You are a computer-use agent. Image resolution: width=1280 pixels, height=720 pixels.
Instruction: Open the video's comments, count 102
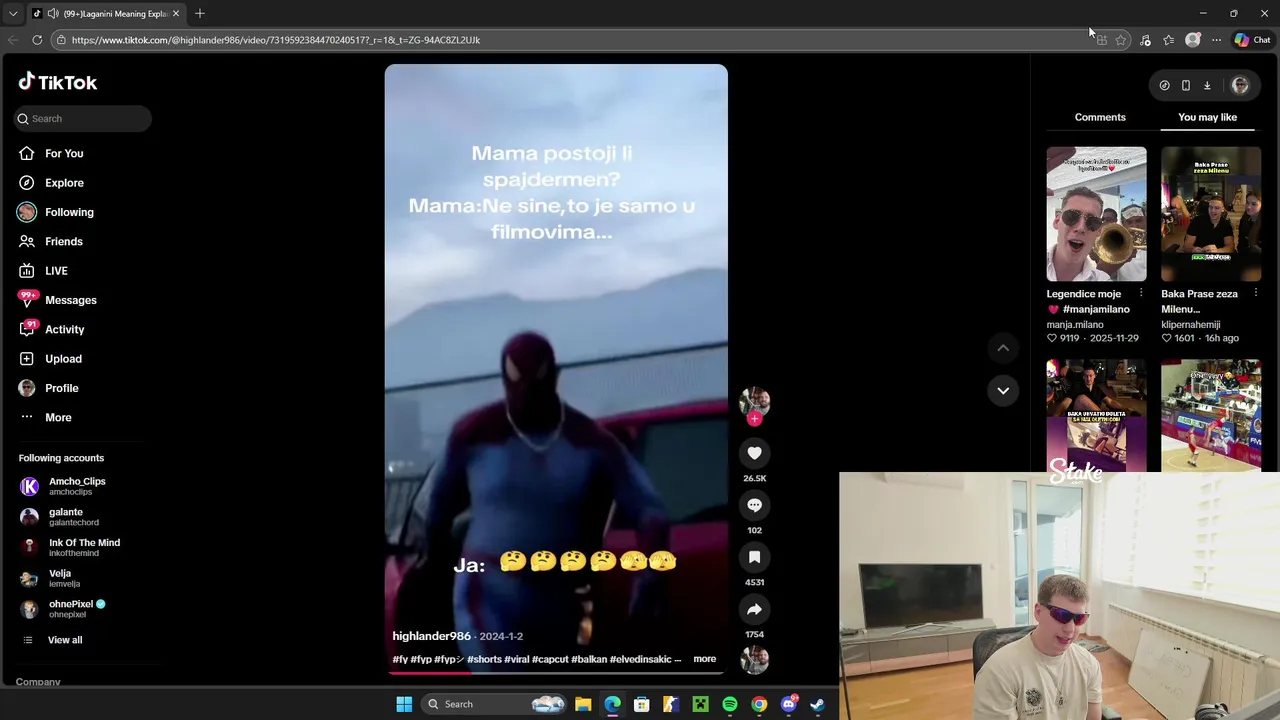pyautogui.click(x=754, y=505)
